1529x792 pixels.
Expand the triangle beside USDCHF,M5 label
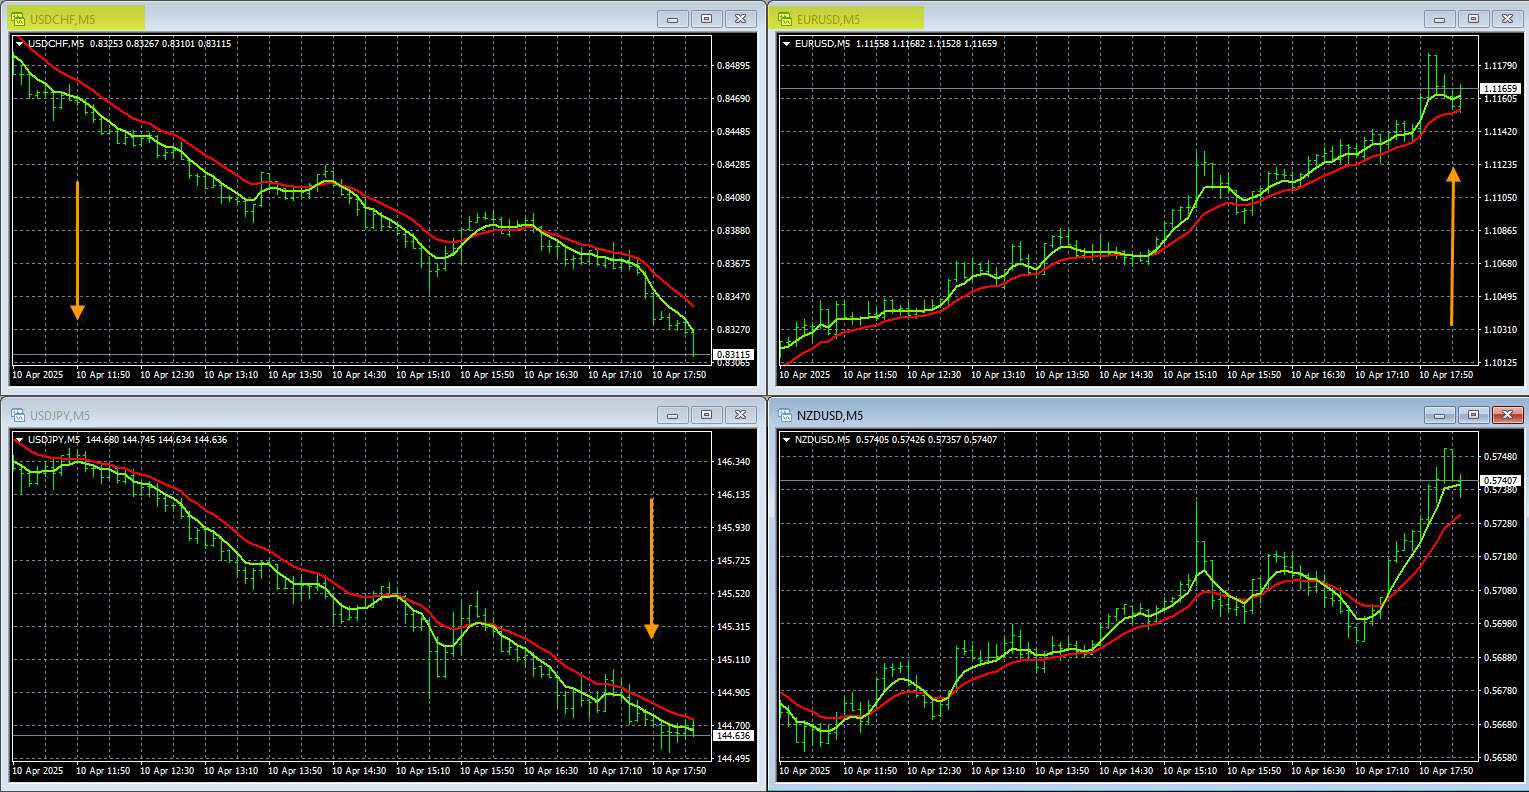pyautogui.click(x=20, y=43)
